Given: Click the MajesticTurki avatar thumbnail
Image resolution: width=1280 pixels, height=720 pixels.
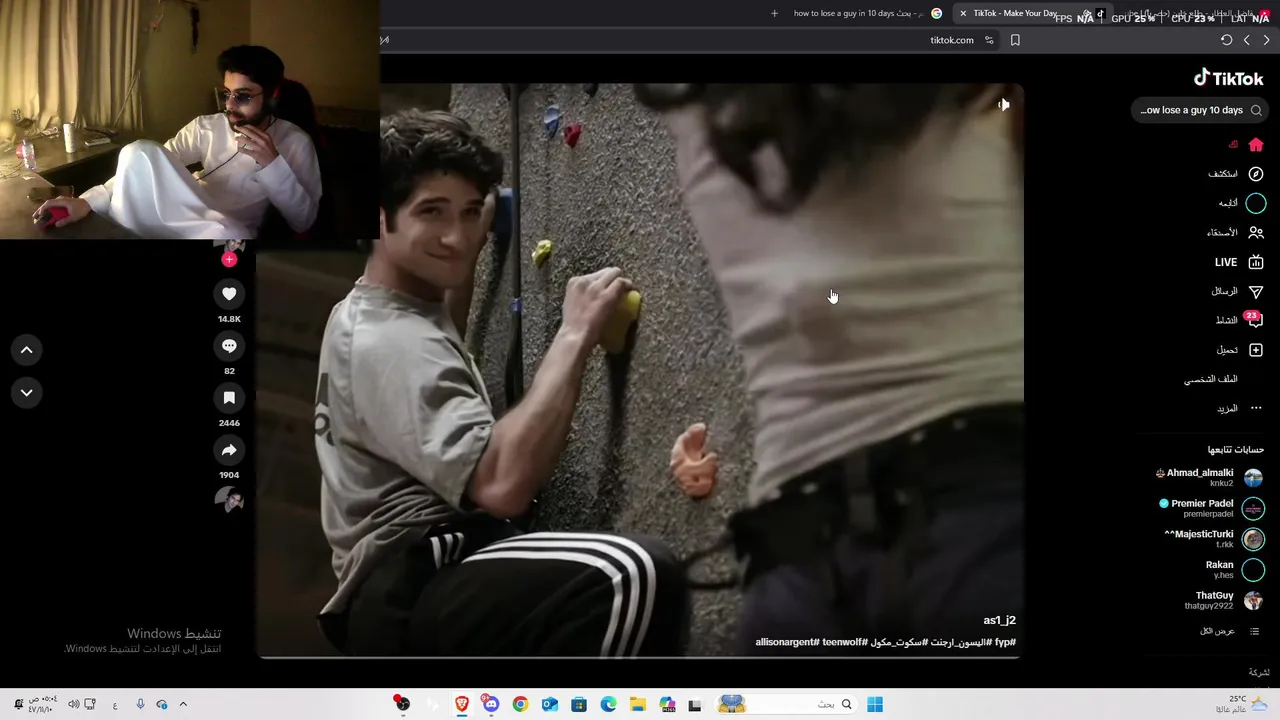Looking at the screenshot, I should (x=1253, y=539).
